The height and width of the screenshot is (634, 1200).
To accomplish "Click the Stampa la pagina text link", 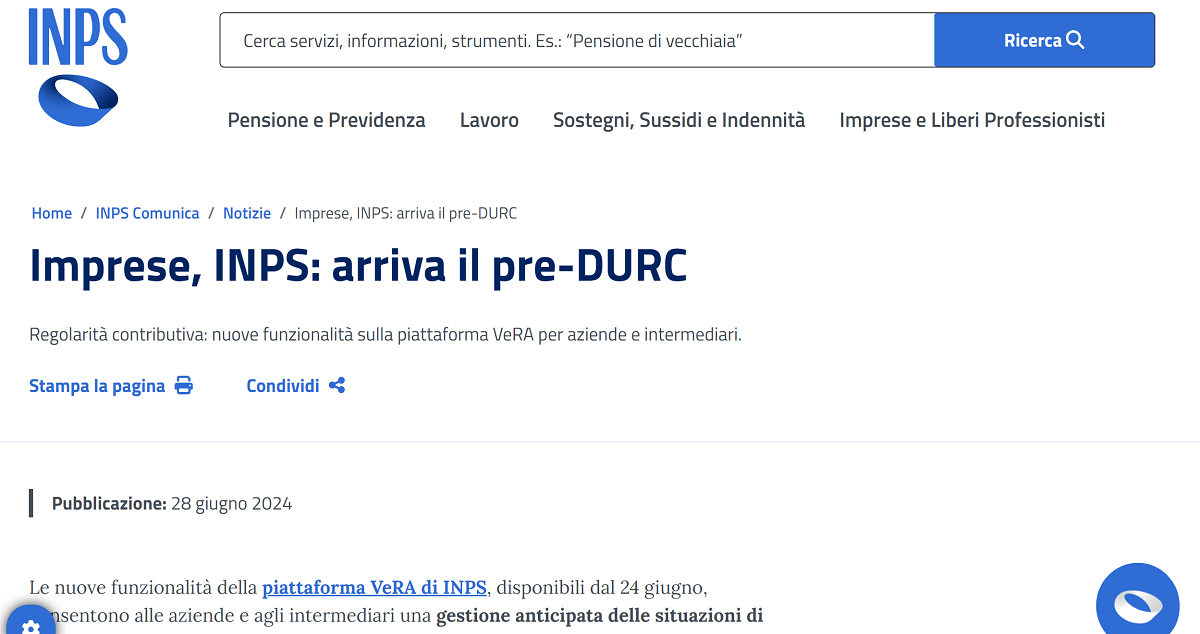I will pos(97,386).
